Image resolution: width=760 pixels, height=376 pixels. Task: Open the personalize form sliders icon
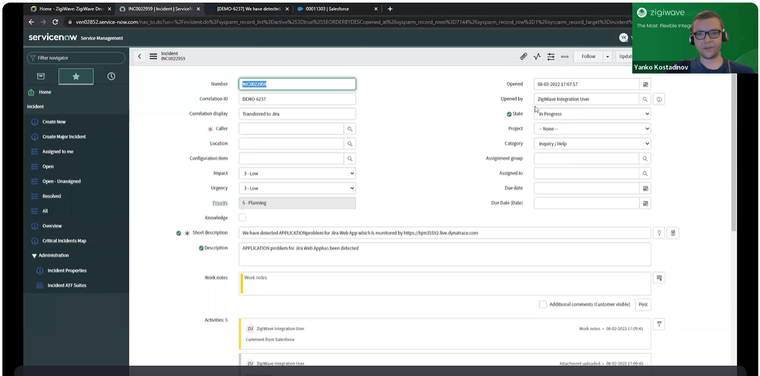pyautogui.click(x=551, y=57)
